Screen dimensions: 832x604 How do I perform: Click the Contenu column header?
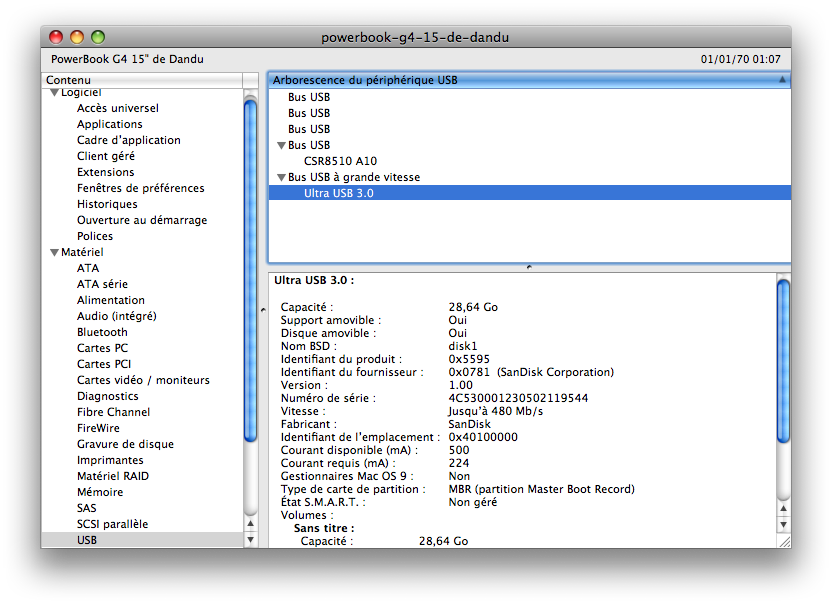142,80
